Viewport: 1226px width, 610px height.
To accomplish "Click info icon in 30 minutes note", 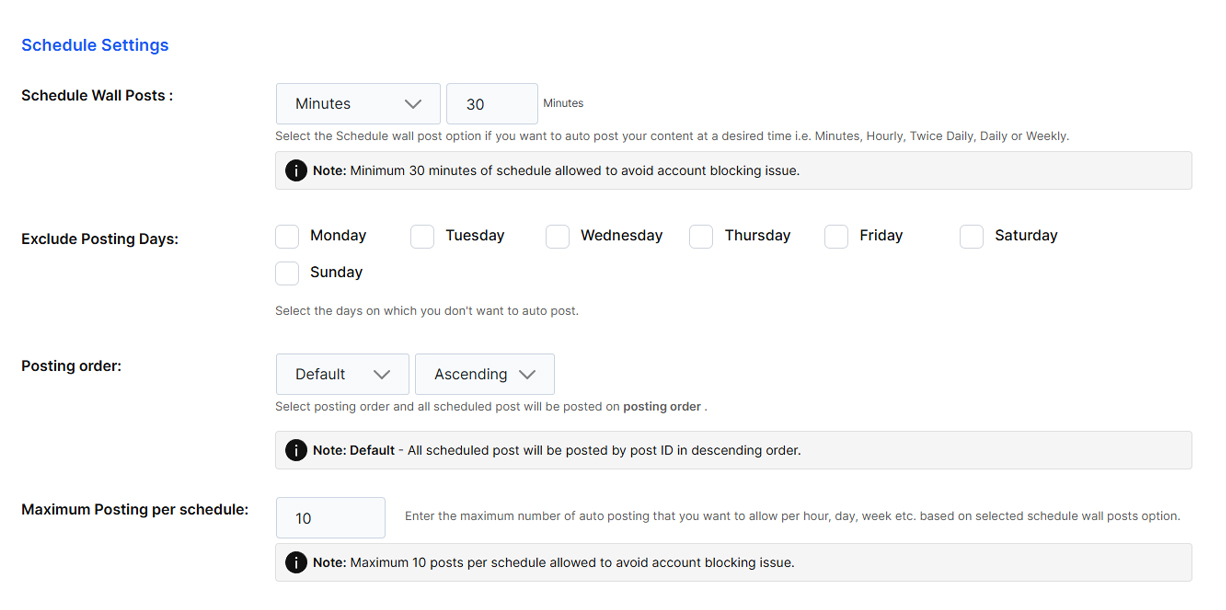I will click(x=296, y=171).
